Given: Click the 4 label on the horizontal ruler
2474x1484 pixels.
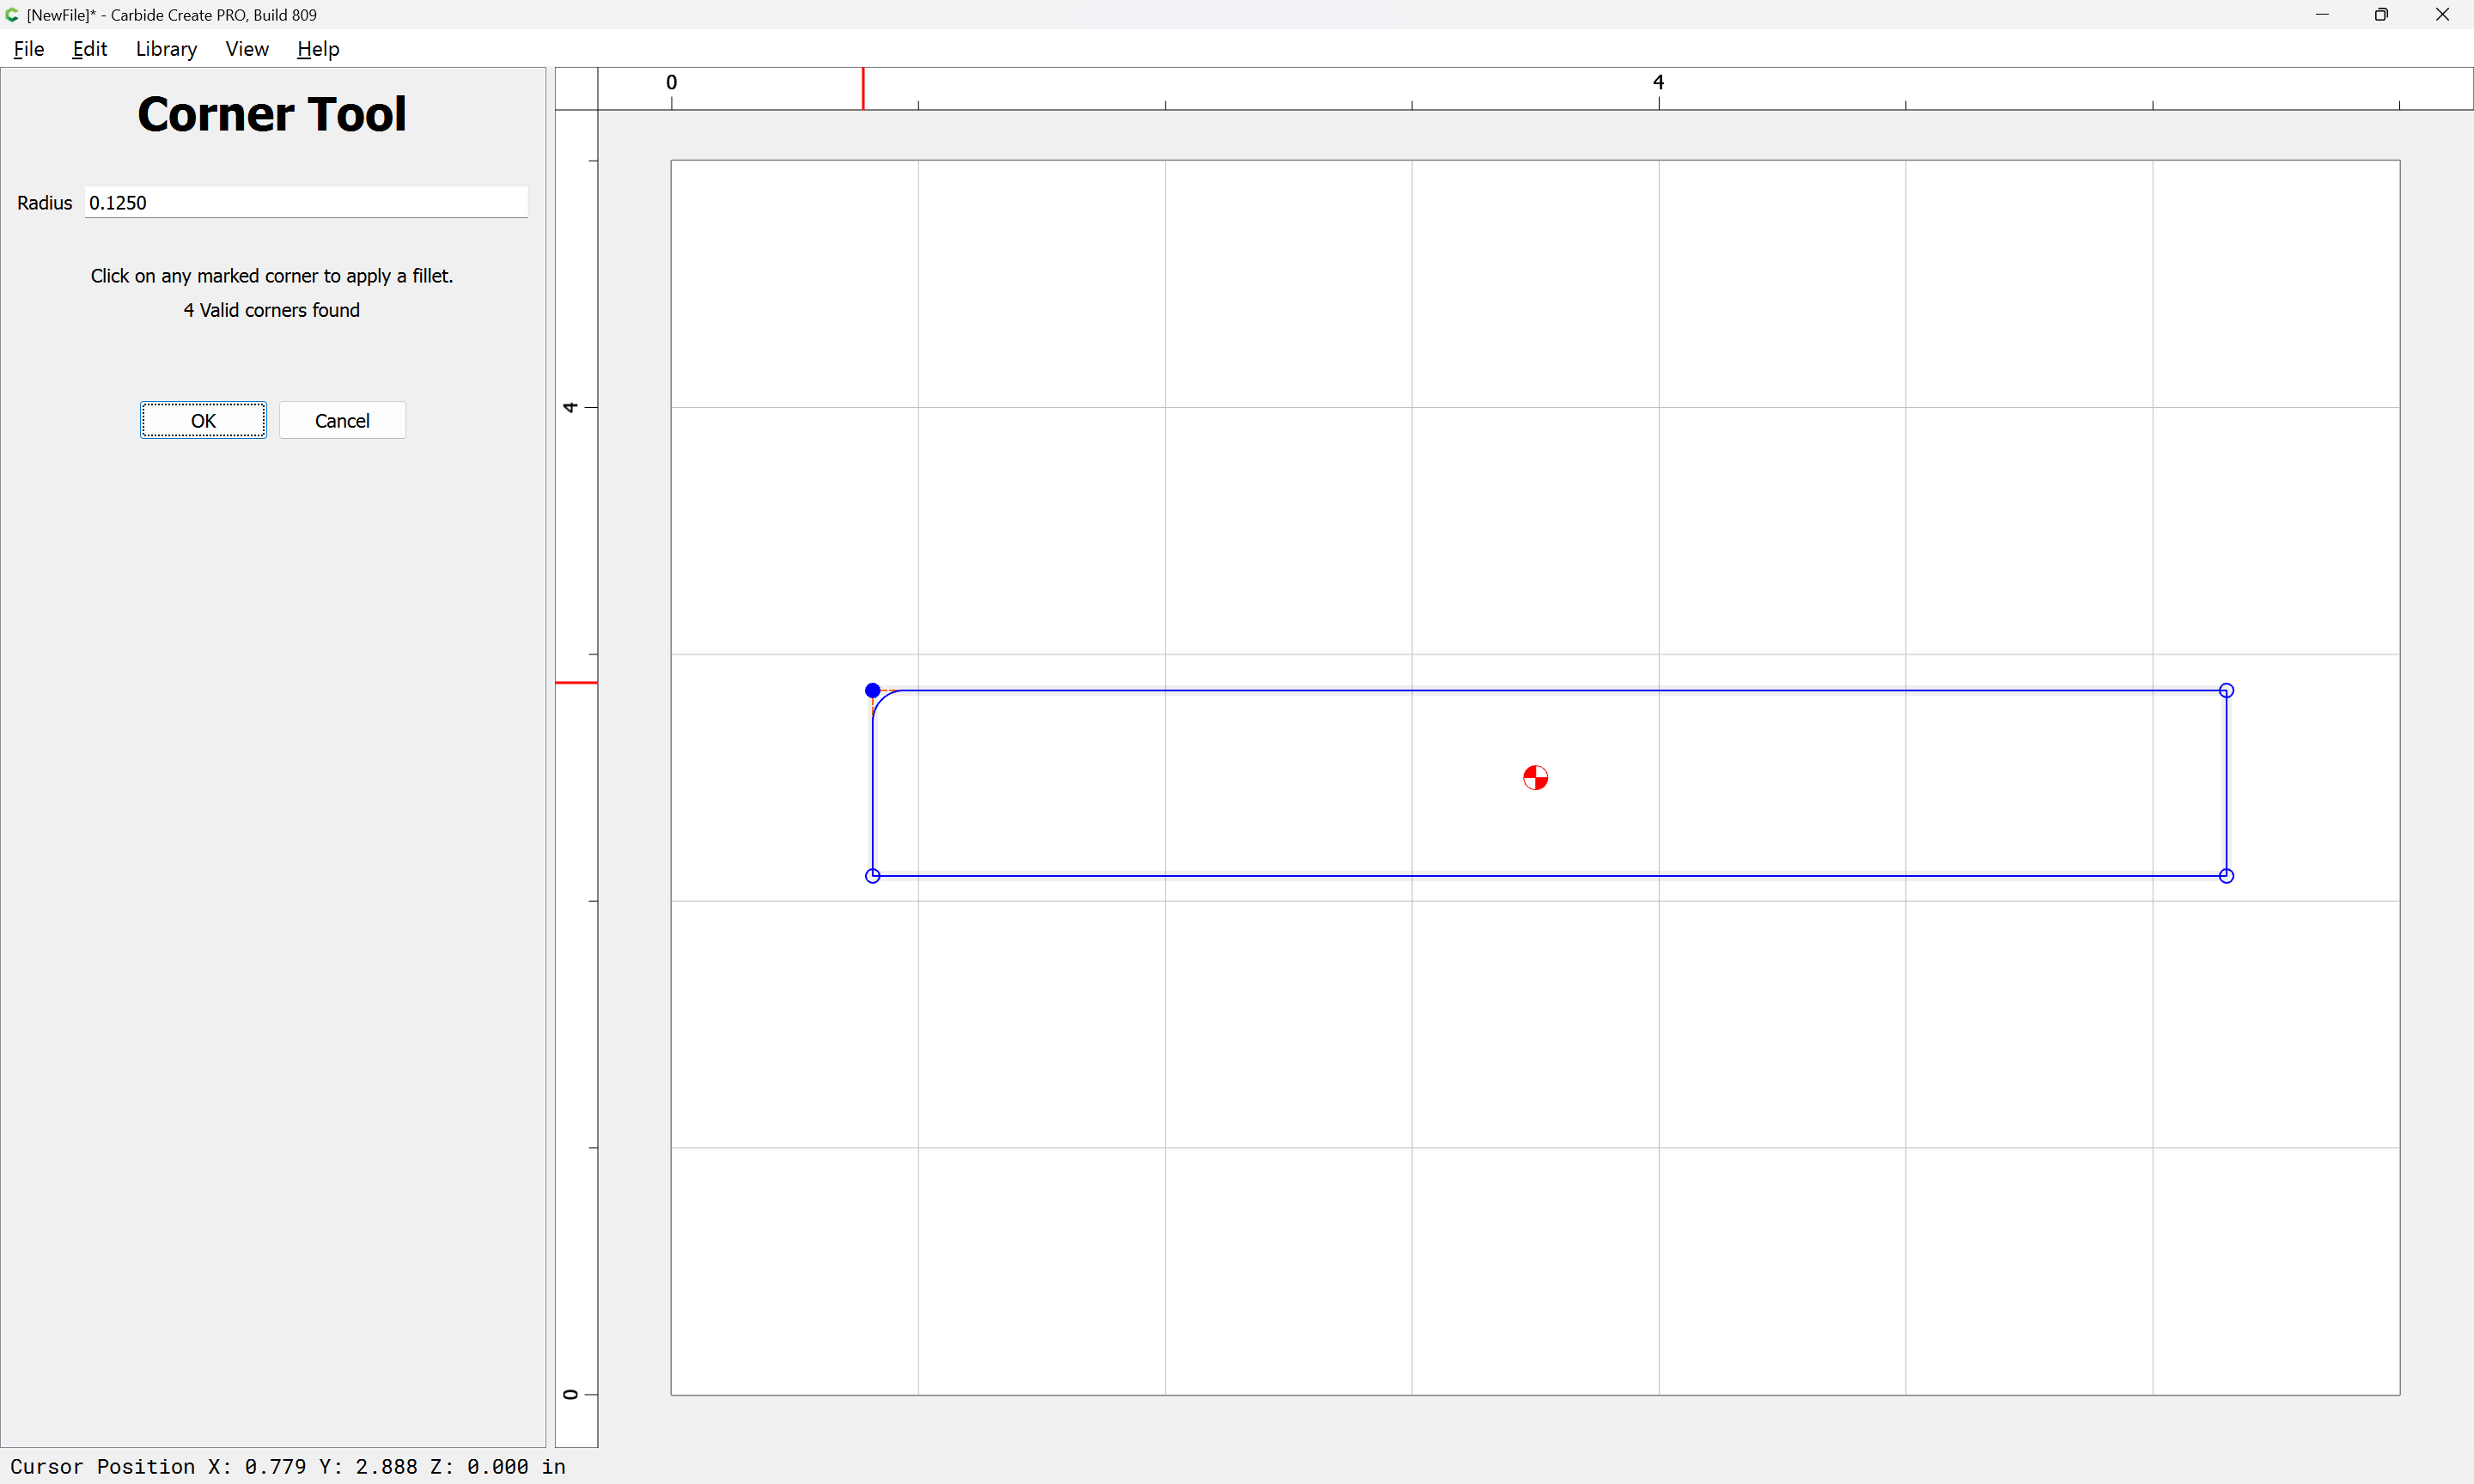Looking at the screenshot, I should coord(1658,82).
